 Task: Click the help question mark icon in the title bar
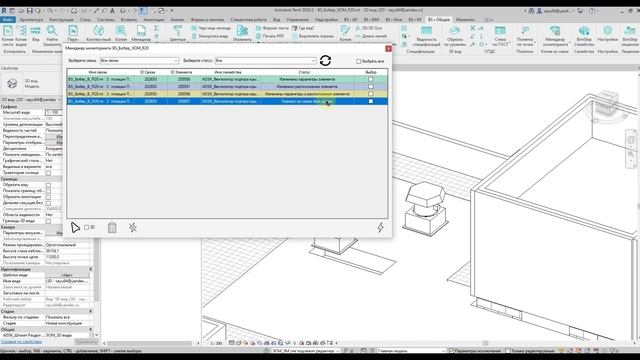[592, 11]
